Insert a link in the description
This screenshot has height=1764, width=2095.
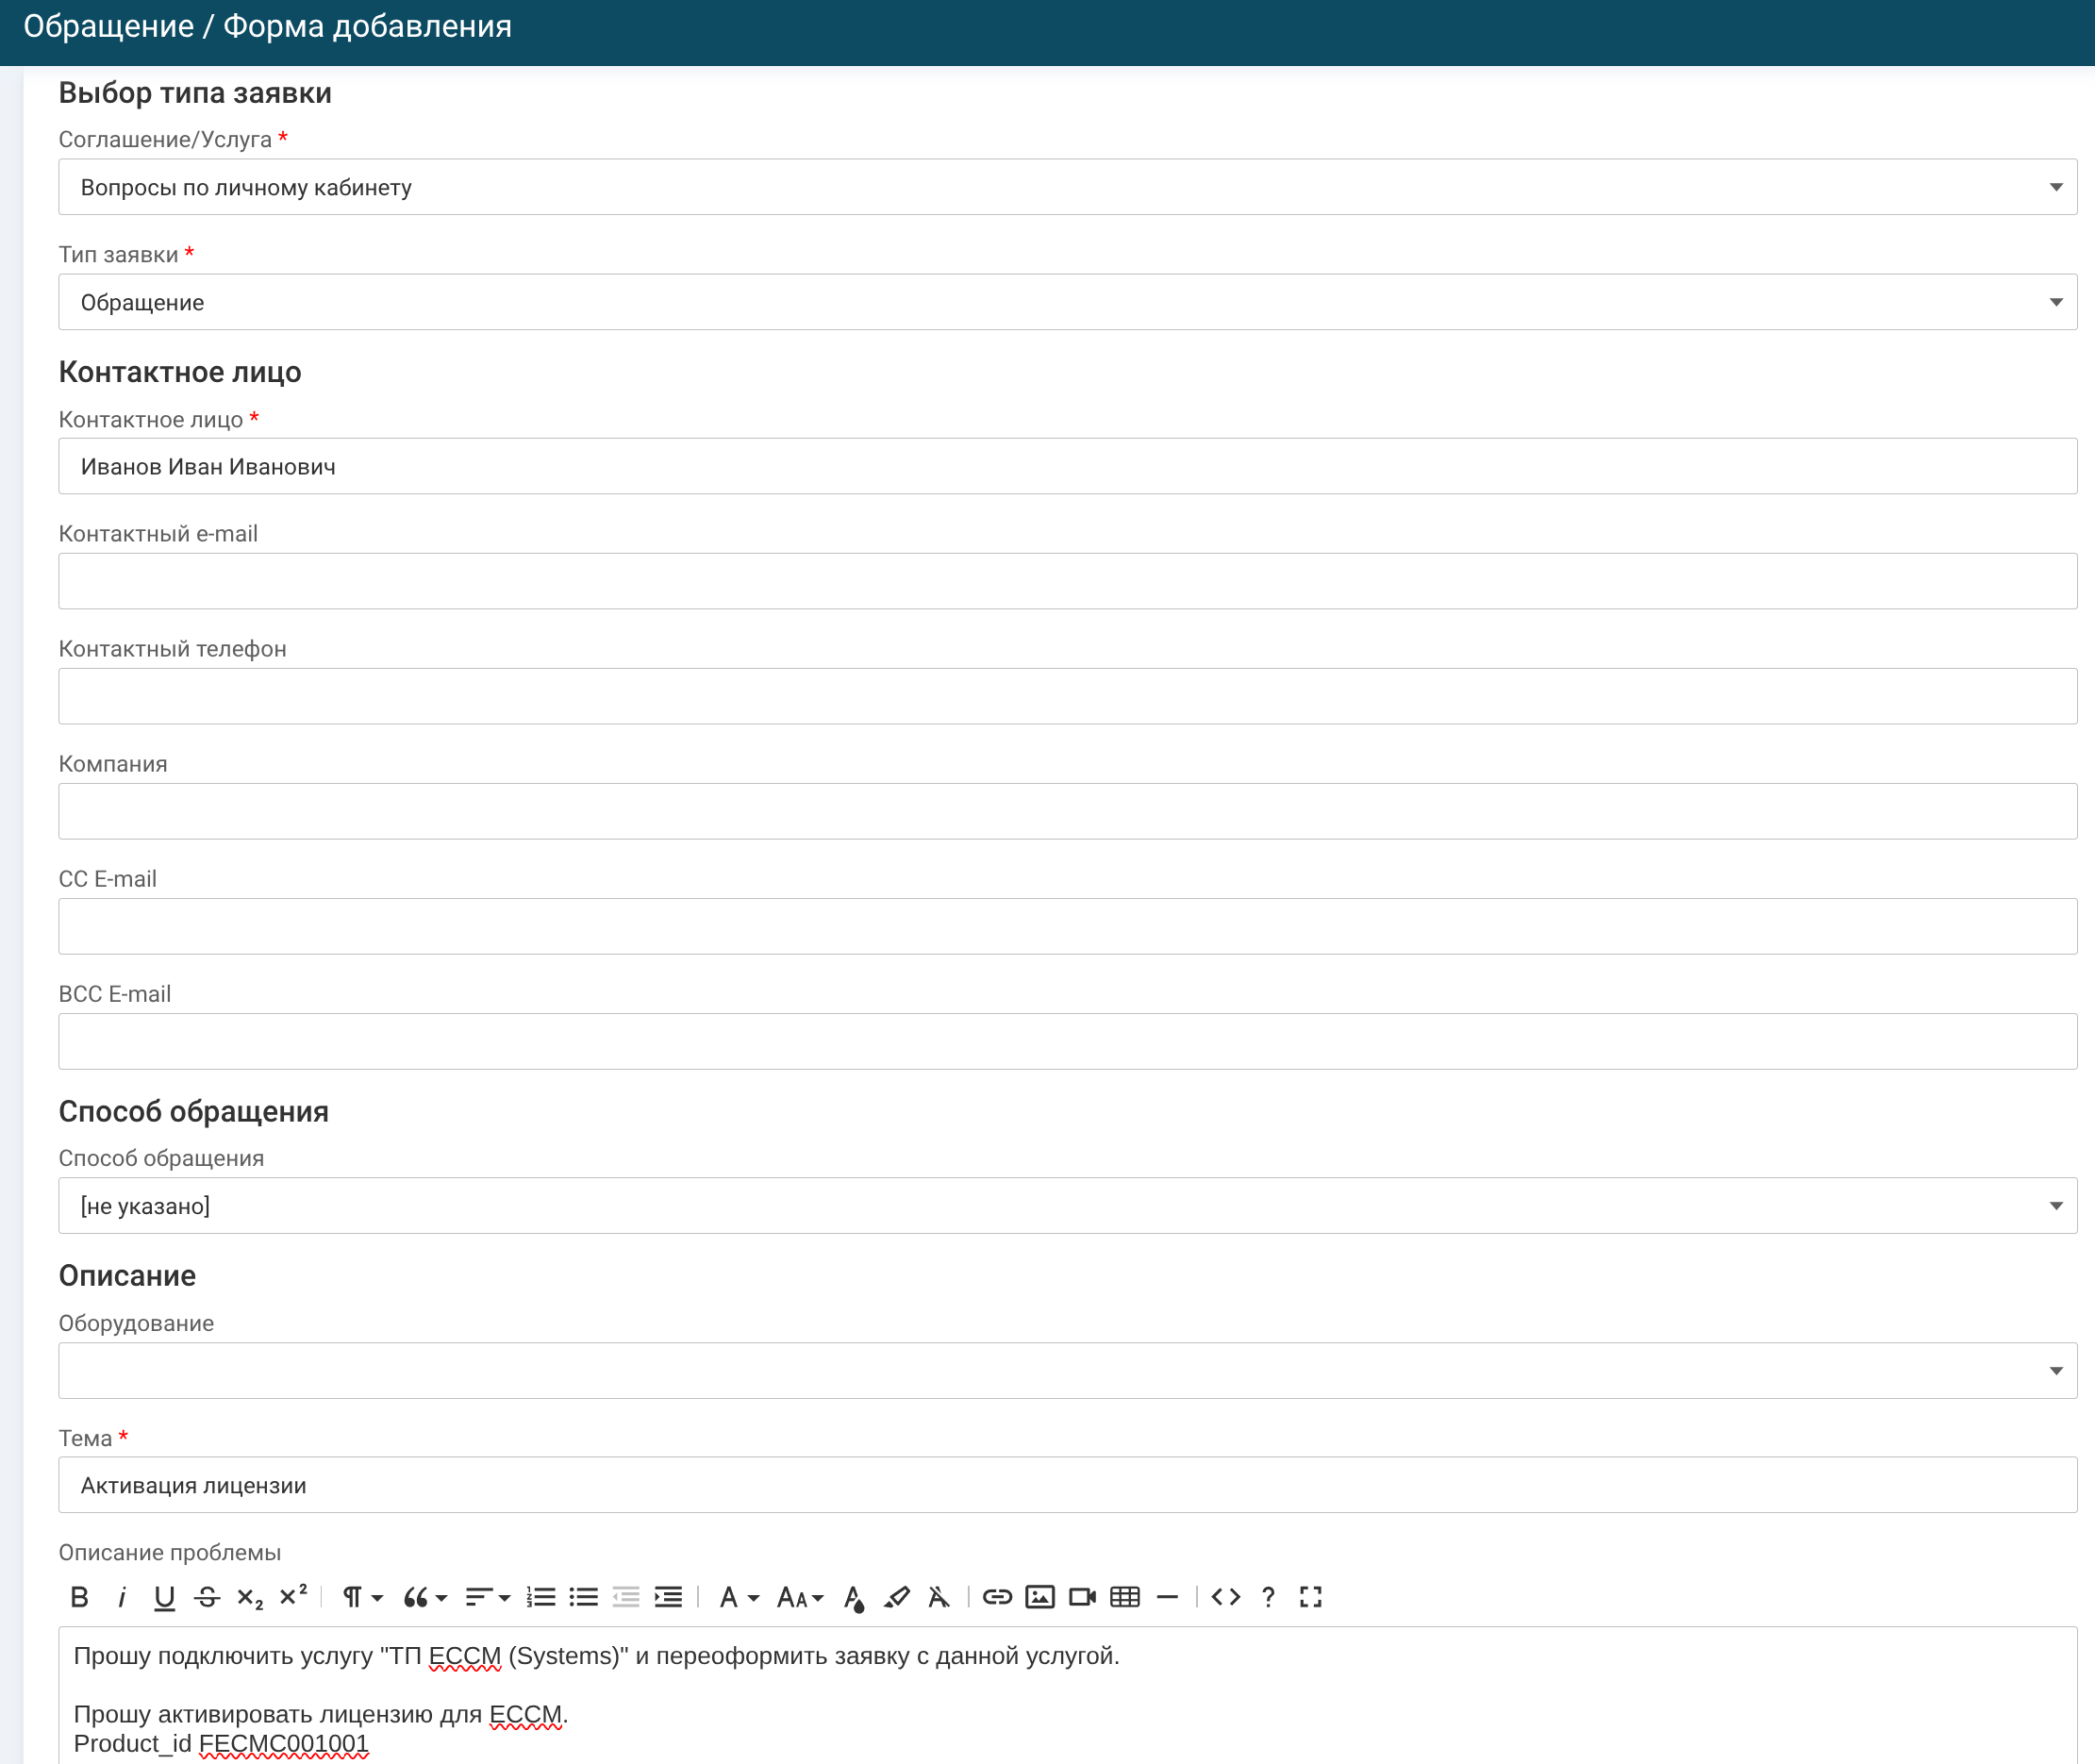tap(997, 1597)
